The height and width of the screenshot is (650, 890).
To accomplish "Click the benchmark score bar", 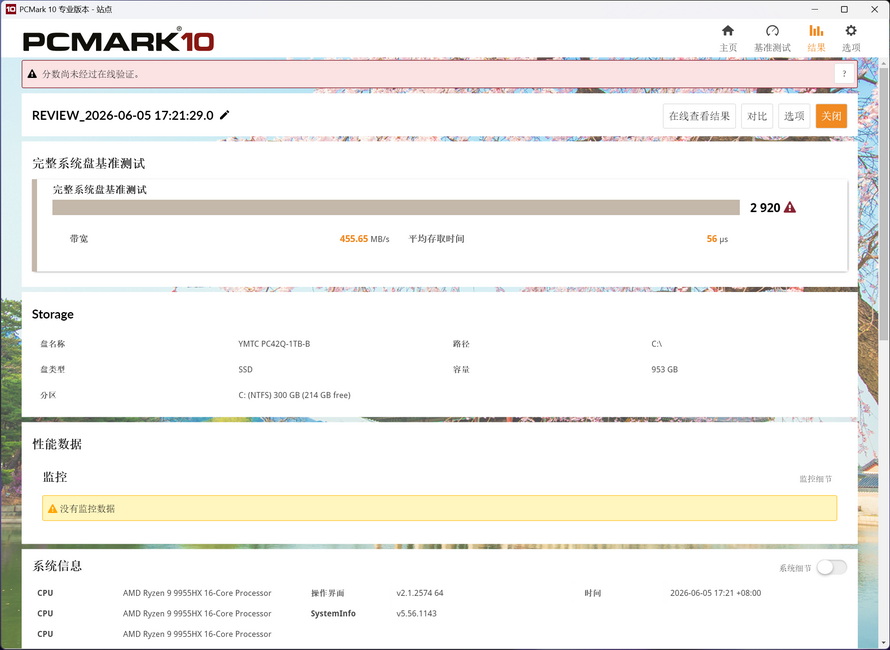I will pyautogui.click(x=396, y=207).
